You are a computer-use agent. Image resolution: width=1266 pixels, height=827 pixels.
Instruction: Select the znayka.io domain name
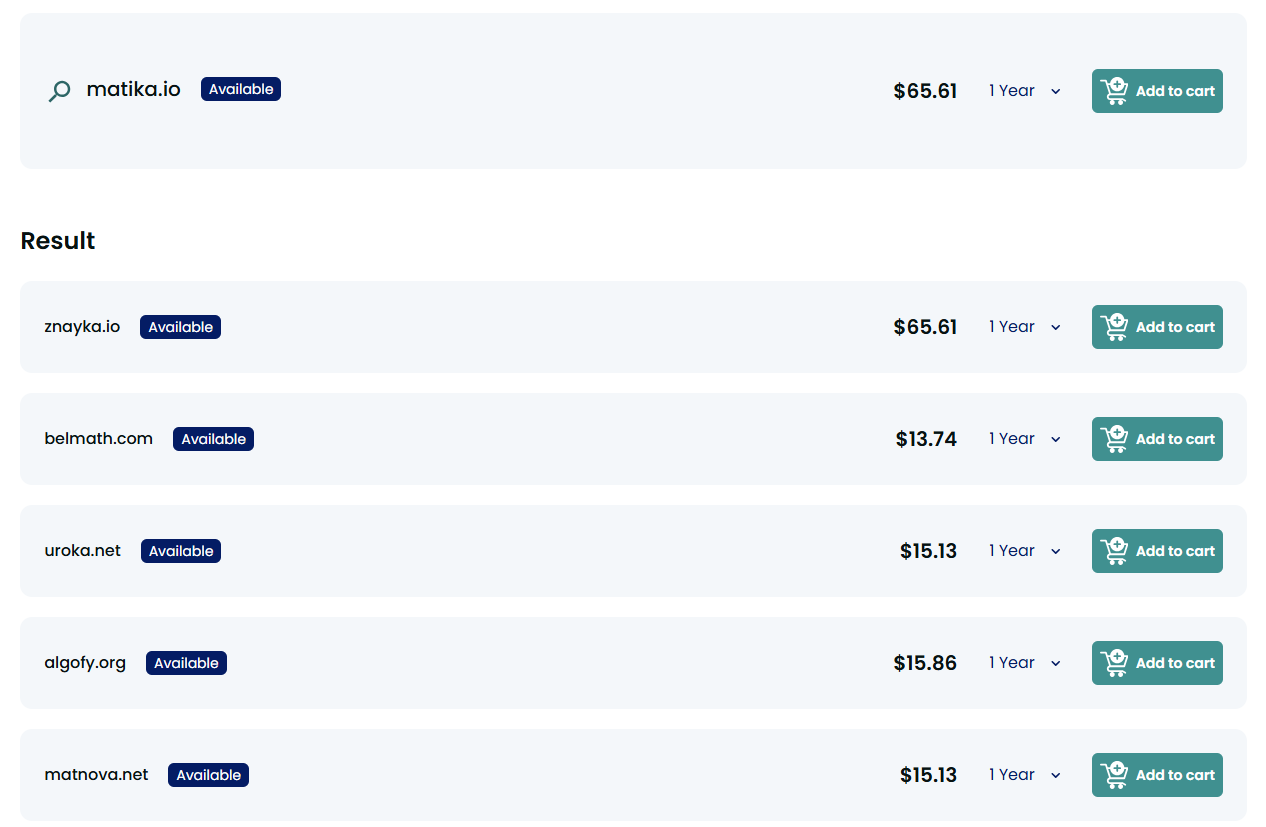[82, 327]
